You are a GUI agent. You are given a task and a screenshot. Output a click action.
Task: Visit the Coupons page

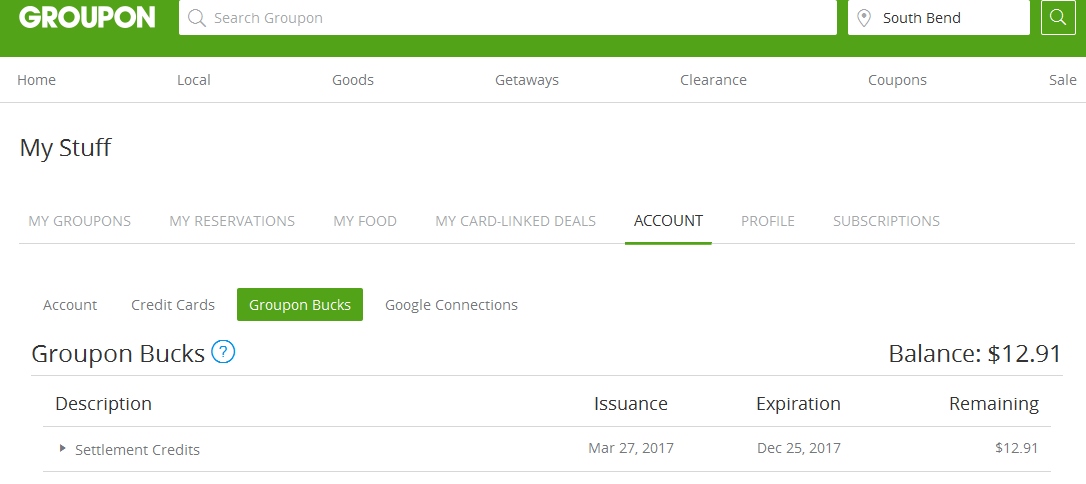897,80
